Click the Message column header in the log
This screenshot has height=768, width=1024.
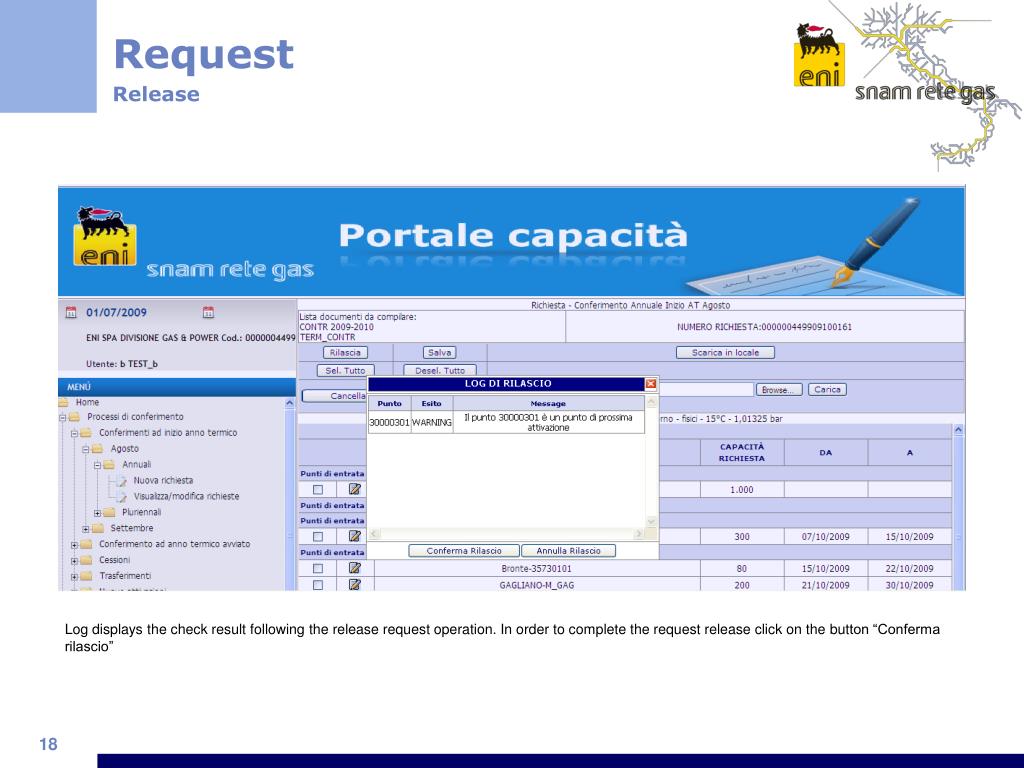tap(548, 404)
